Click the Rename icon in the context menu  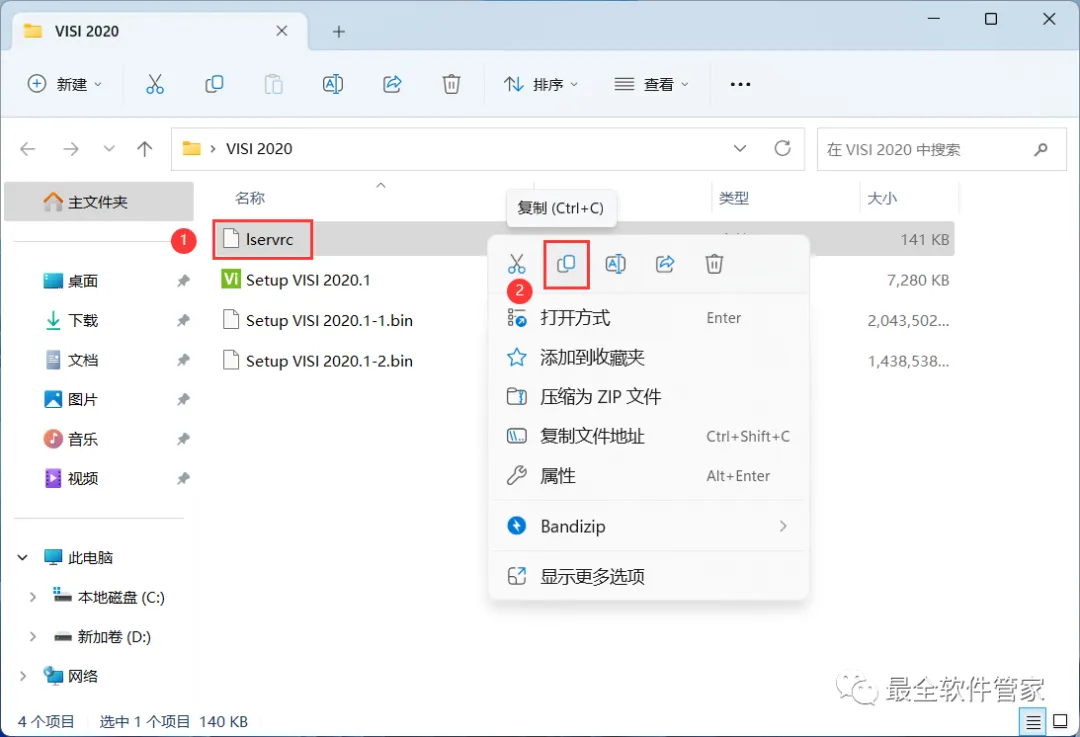click(x=615, y=264)
